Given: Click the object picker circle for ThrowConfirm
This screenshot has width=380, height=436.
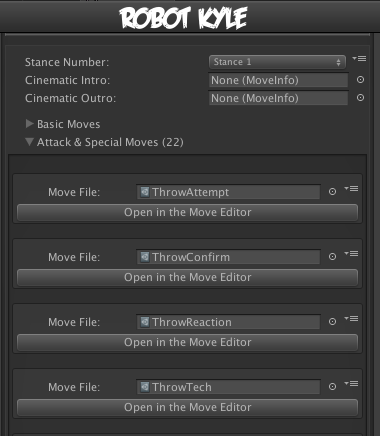Looking at the screenshot, I should point(332,257).
